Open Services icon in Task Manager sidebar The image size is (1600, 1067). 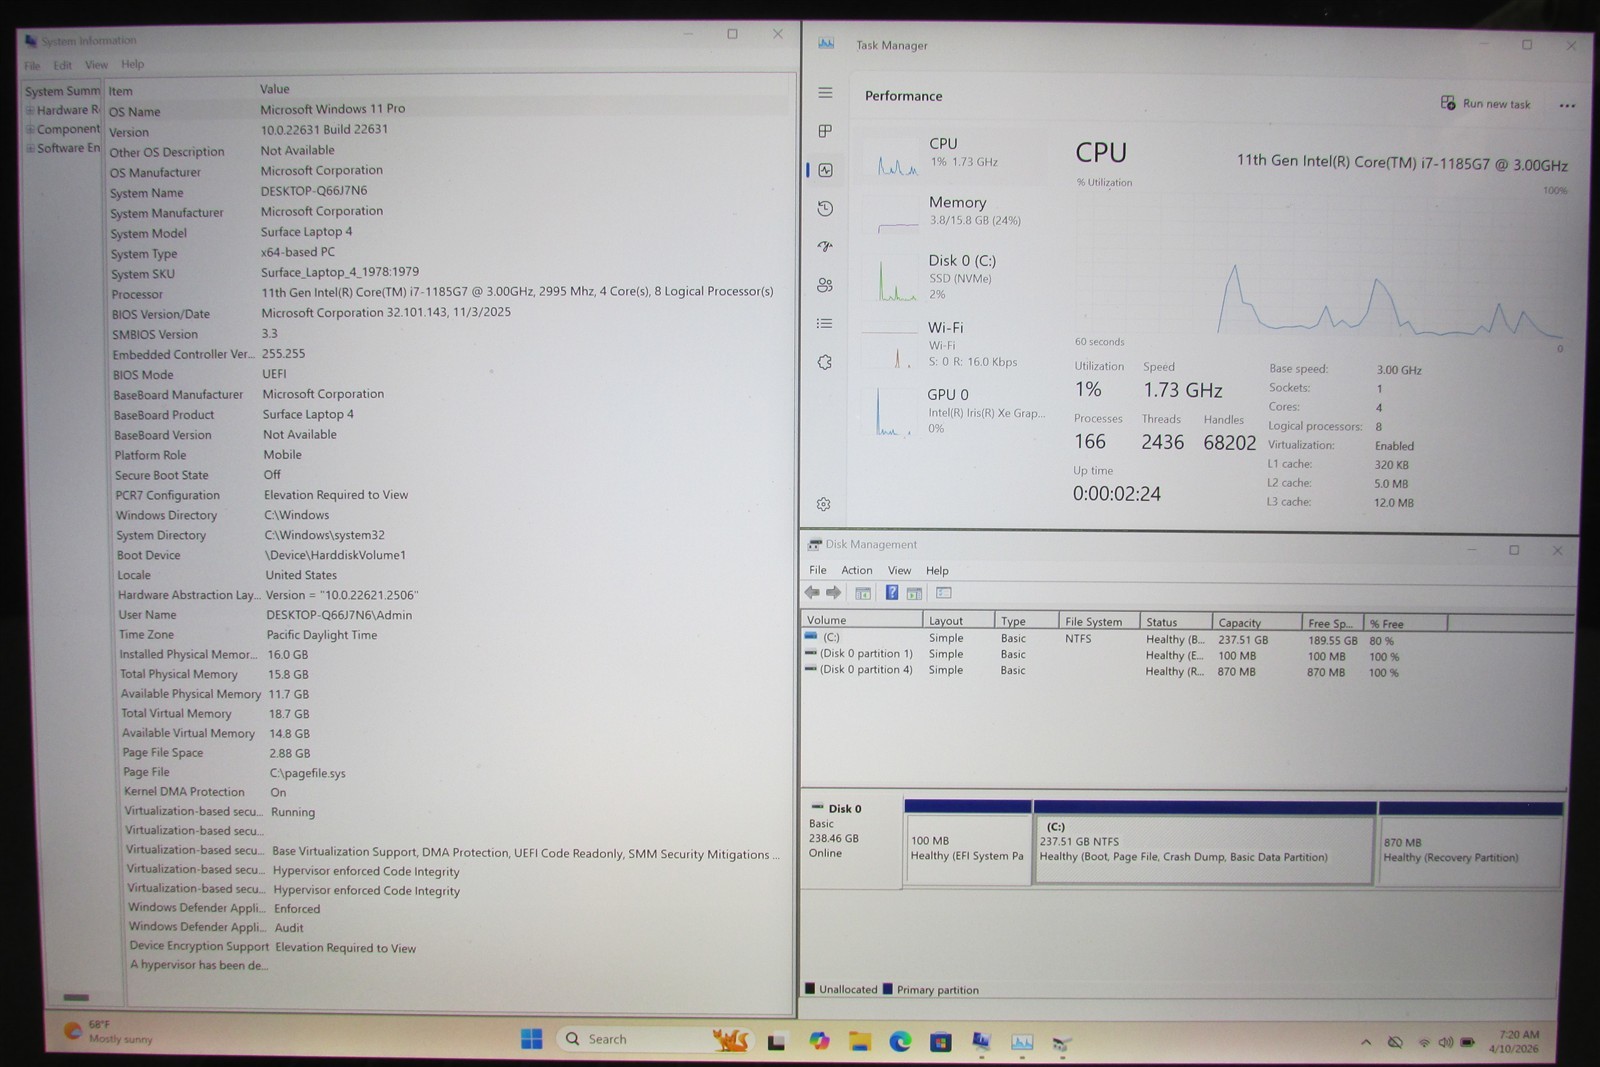click(825, 362)
